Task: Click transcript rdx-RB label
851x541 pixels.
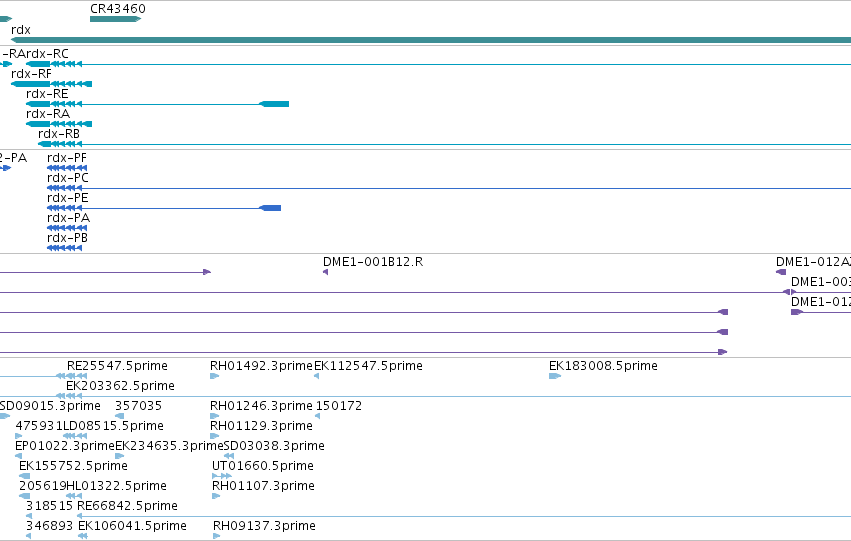Action: pyautogui.click(x=59, y=134)
